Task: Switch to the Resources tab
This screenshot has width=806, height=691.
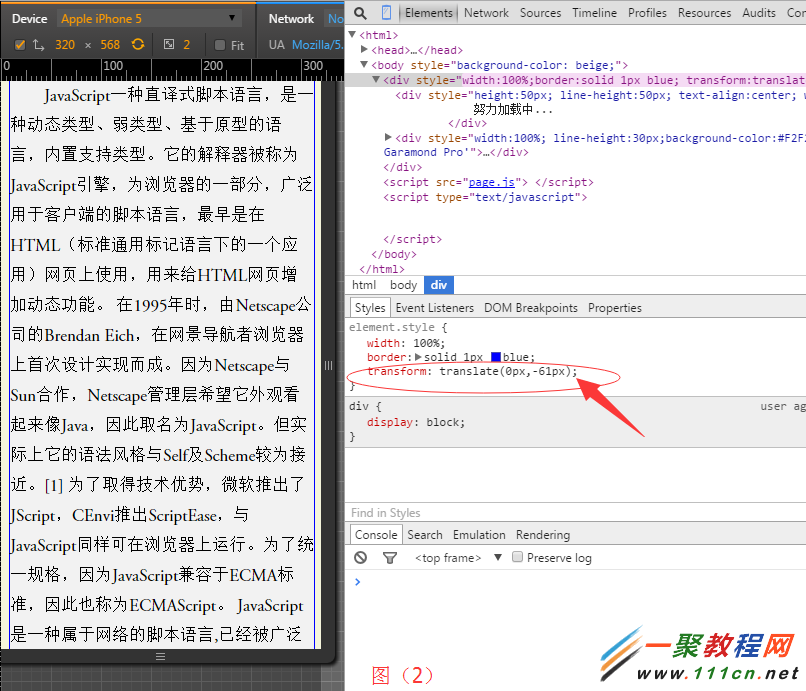Action: click(704, 13)
